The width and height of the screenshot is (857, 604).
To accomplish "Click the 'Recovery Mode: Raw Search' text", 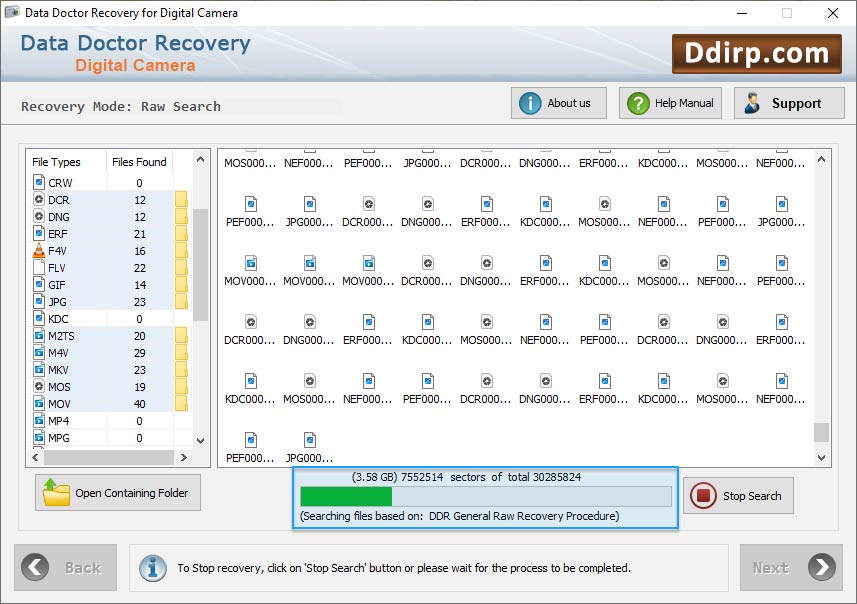I will (121, 106).
